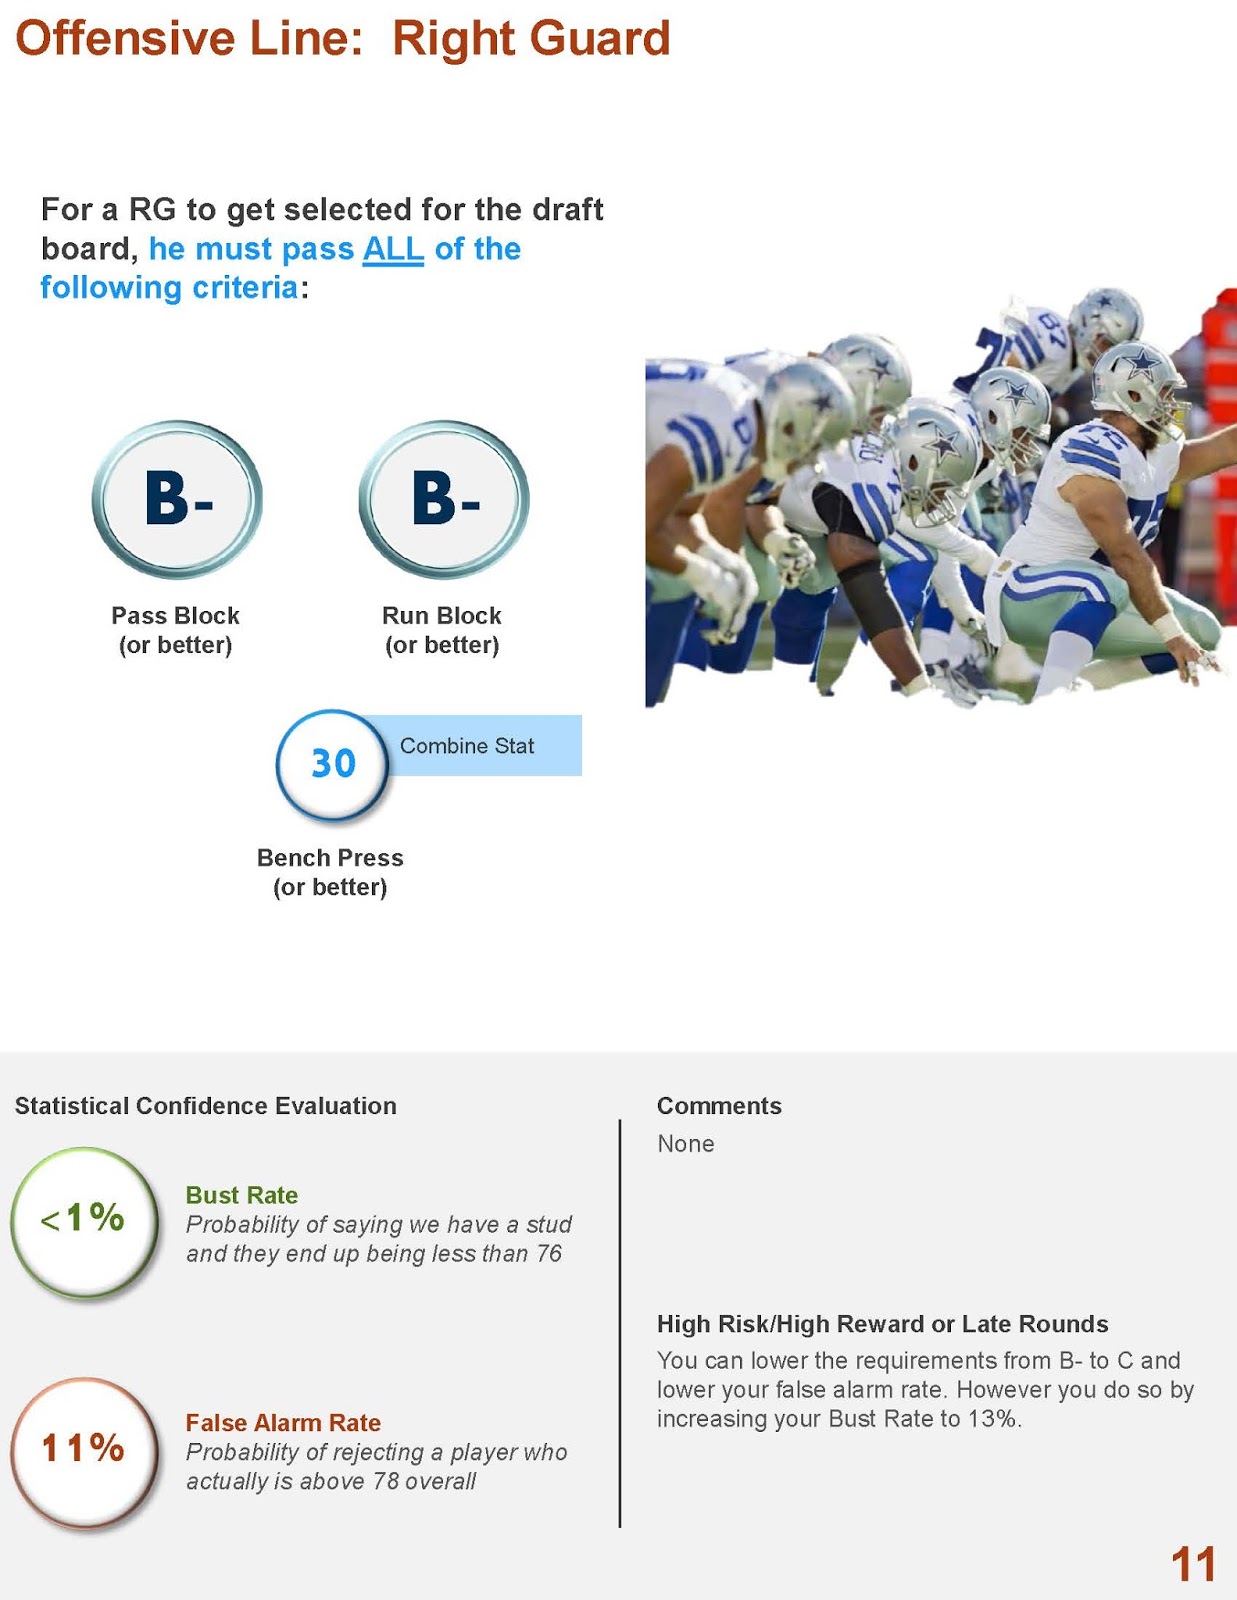Image resolution: width=1237 pixels, height=1600 pixels.
Task: Click the Bench Press (or better) label
Action: pos(330,872)
